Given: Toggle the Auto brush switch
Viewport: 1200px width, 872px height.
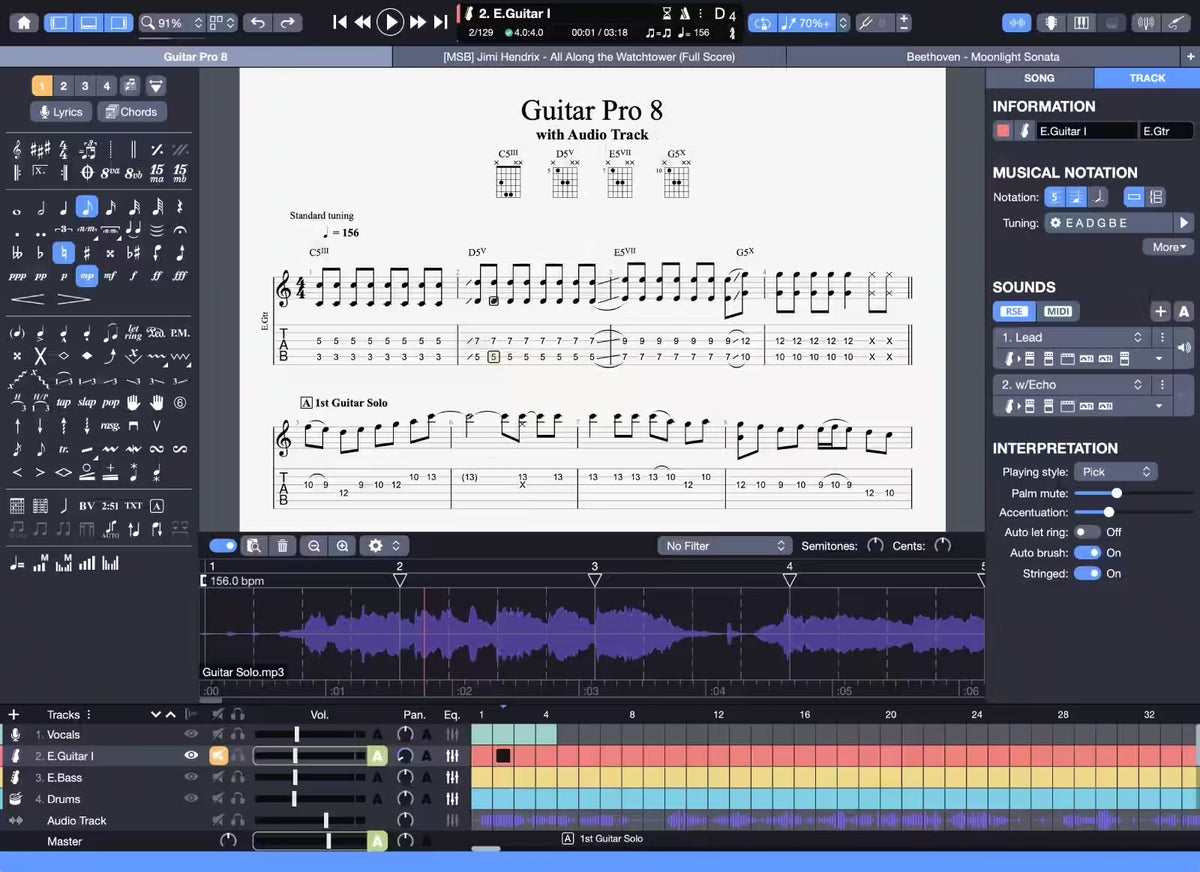Looking at the screenshot, I should click(x=1087, y=553).
